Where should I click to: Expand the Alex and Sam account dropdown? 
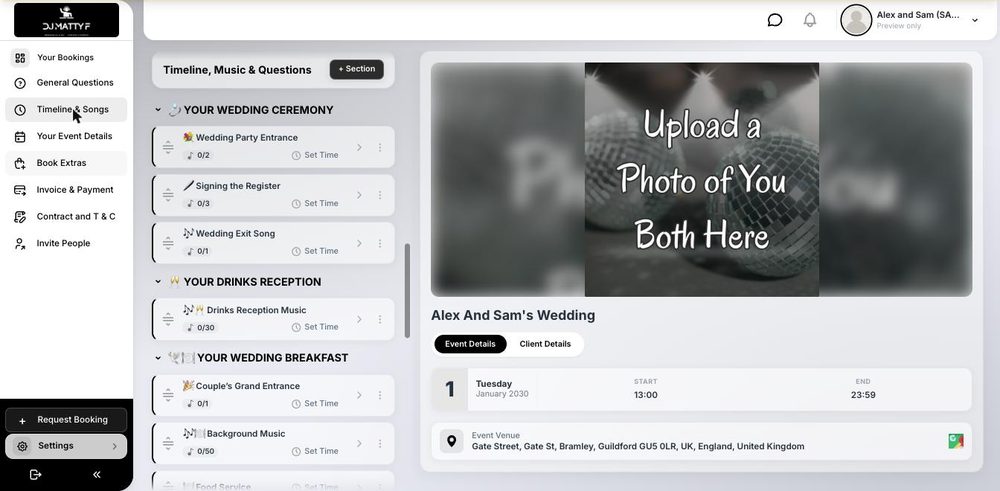click(x=974, y=20)
